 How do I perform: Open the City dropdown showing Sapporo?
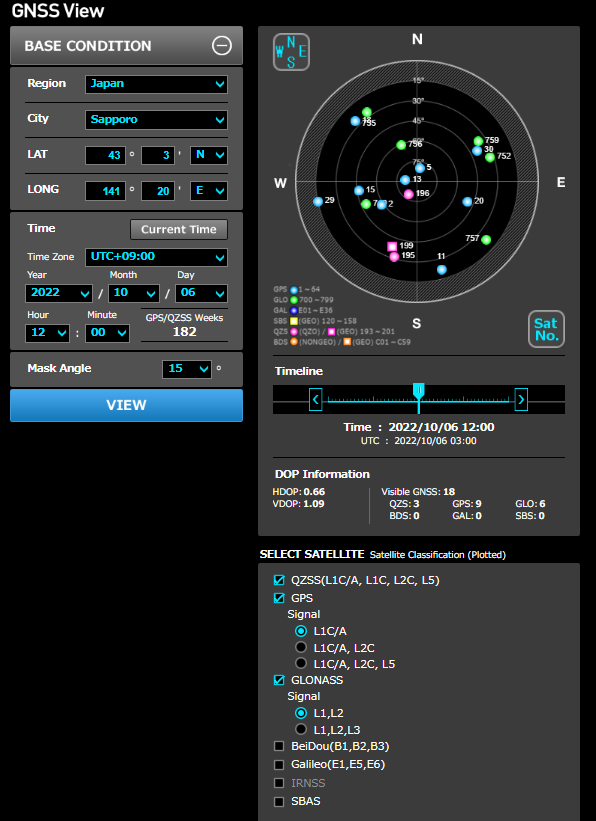click(157, 119)
